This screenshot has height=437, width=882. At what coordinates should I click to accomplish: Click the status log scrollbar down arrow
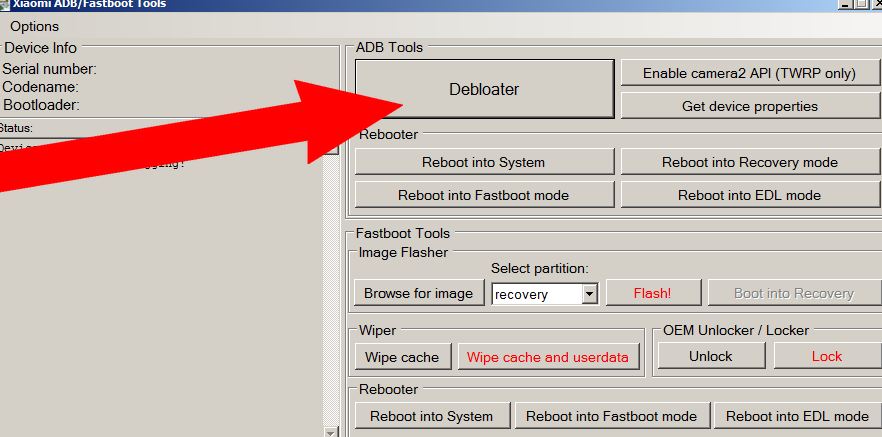click(x=331, y=432)
